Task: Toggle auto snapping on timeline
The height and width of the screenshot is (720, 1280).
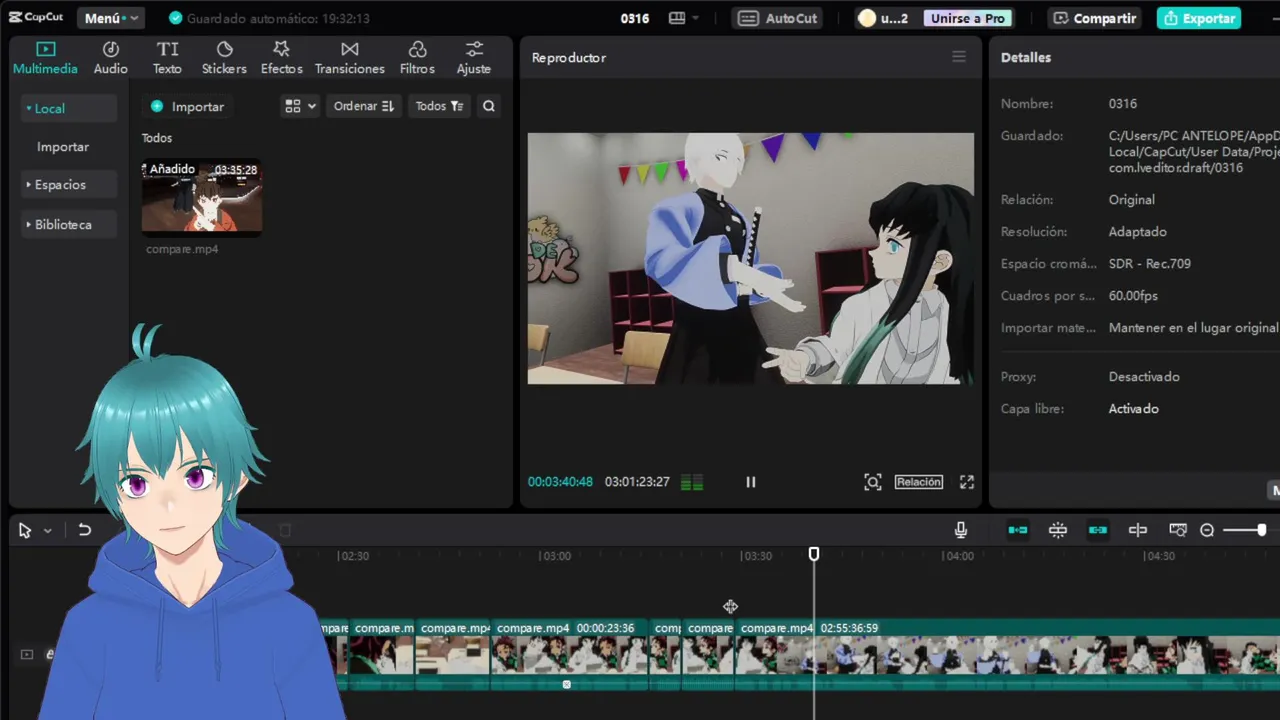Action: click(1058, 530)
